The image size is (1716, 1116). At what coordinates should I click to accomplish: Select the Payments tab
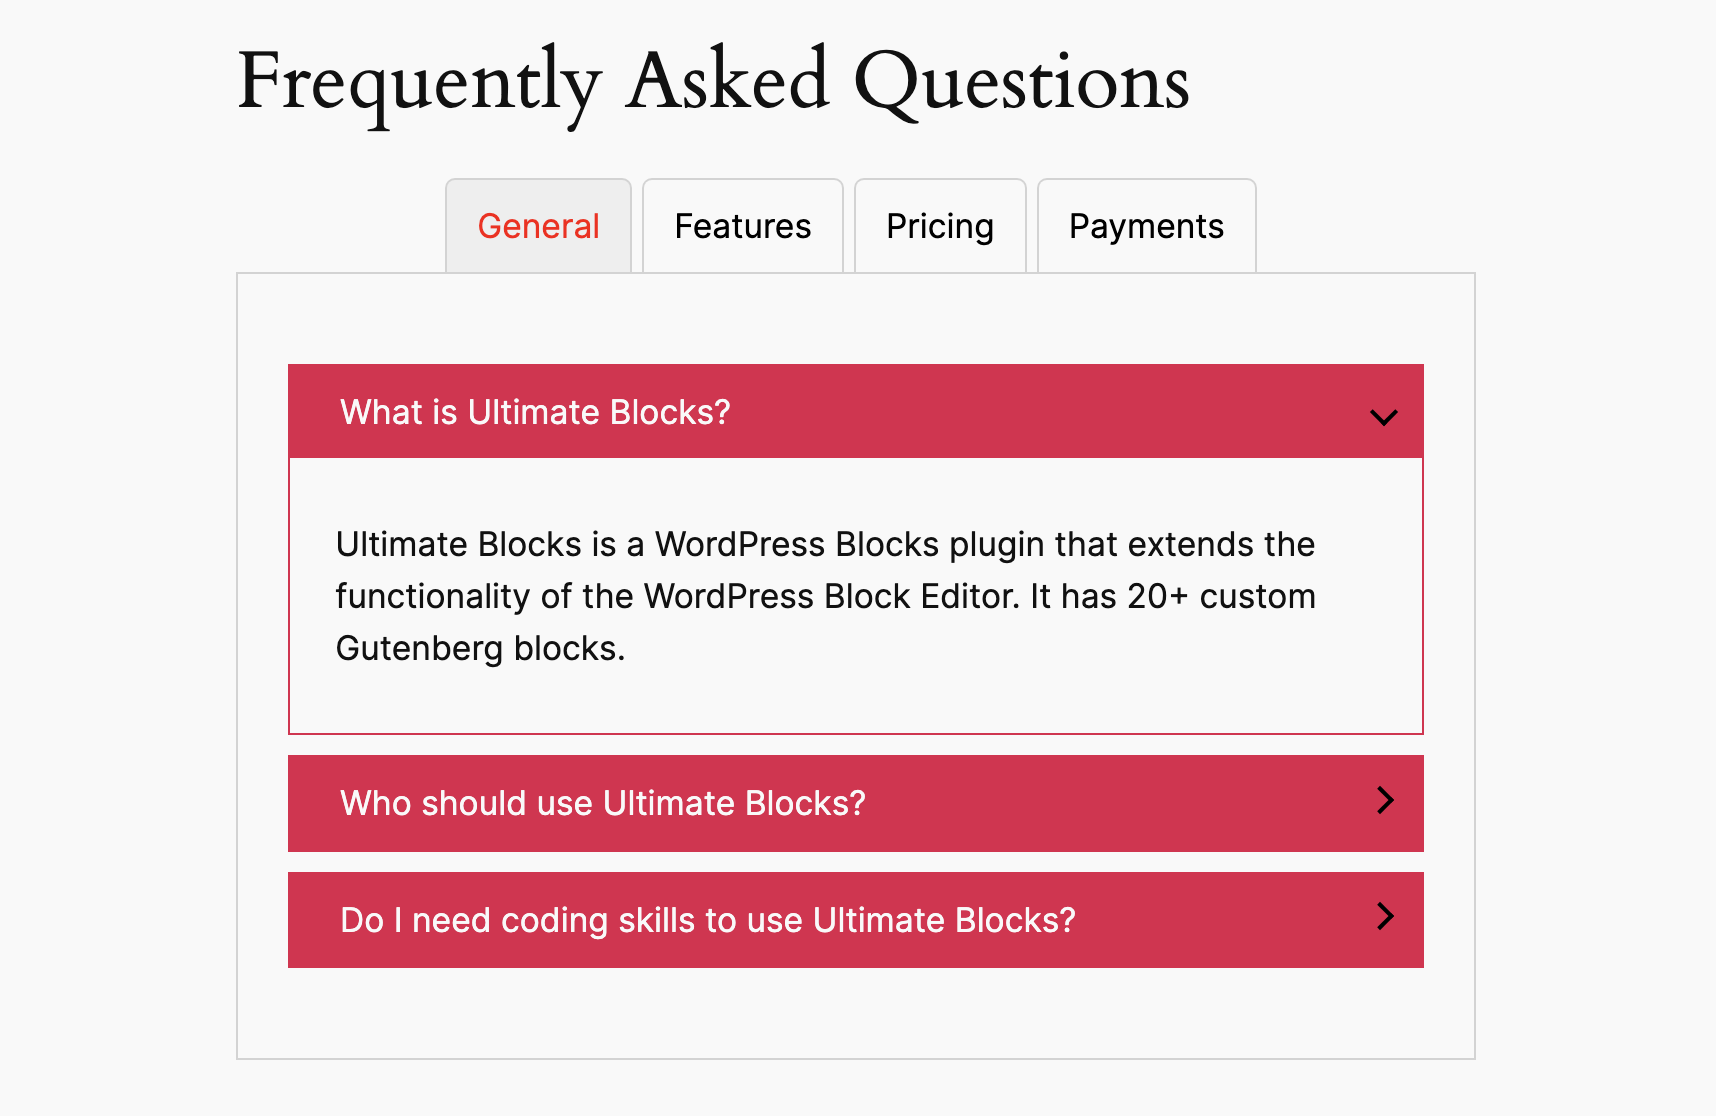(x=1146, y=226)
